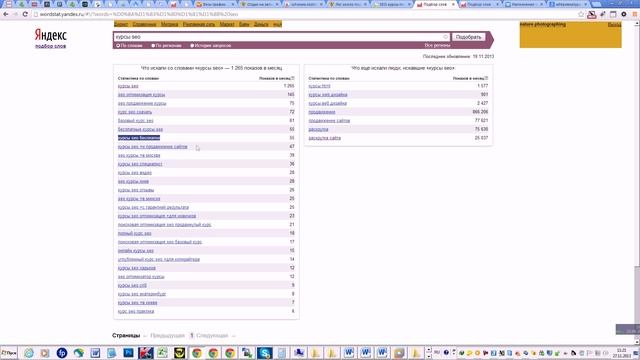The width and height of the screenshot is (640, 360).
Task: Open the 'раскрутка сайта' related query link
Action: point(324,138)
